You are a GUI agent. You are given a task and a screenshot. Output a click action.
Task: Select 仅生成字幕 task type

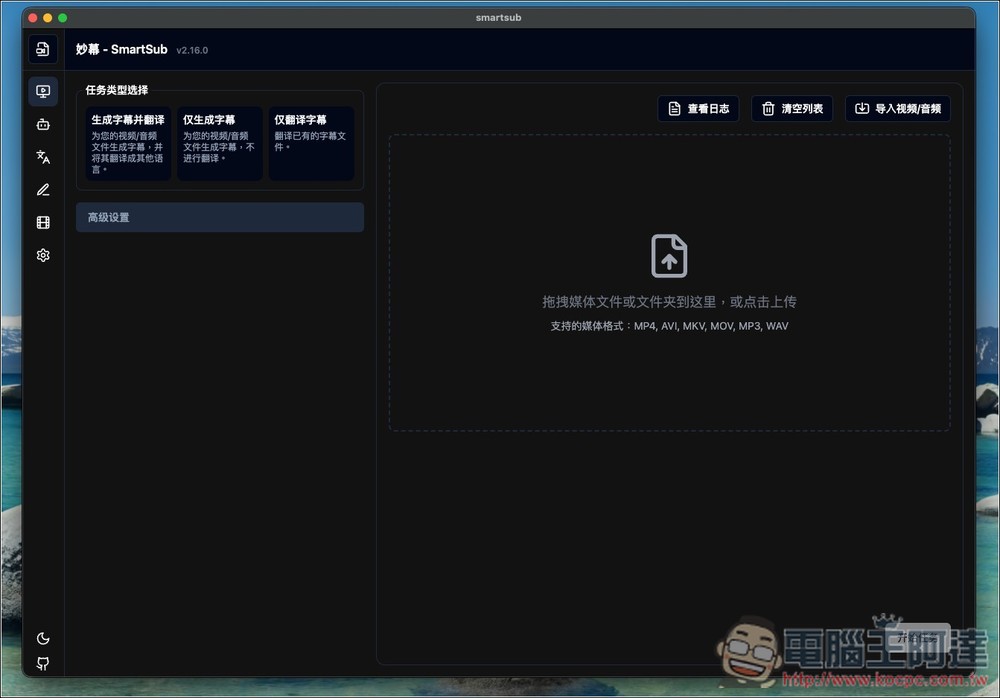219,144
